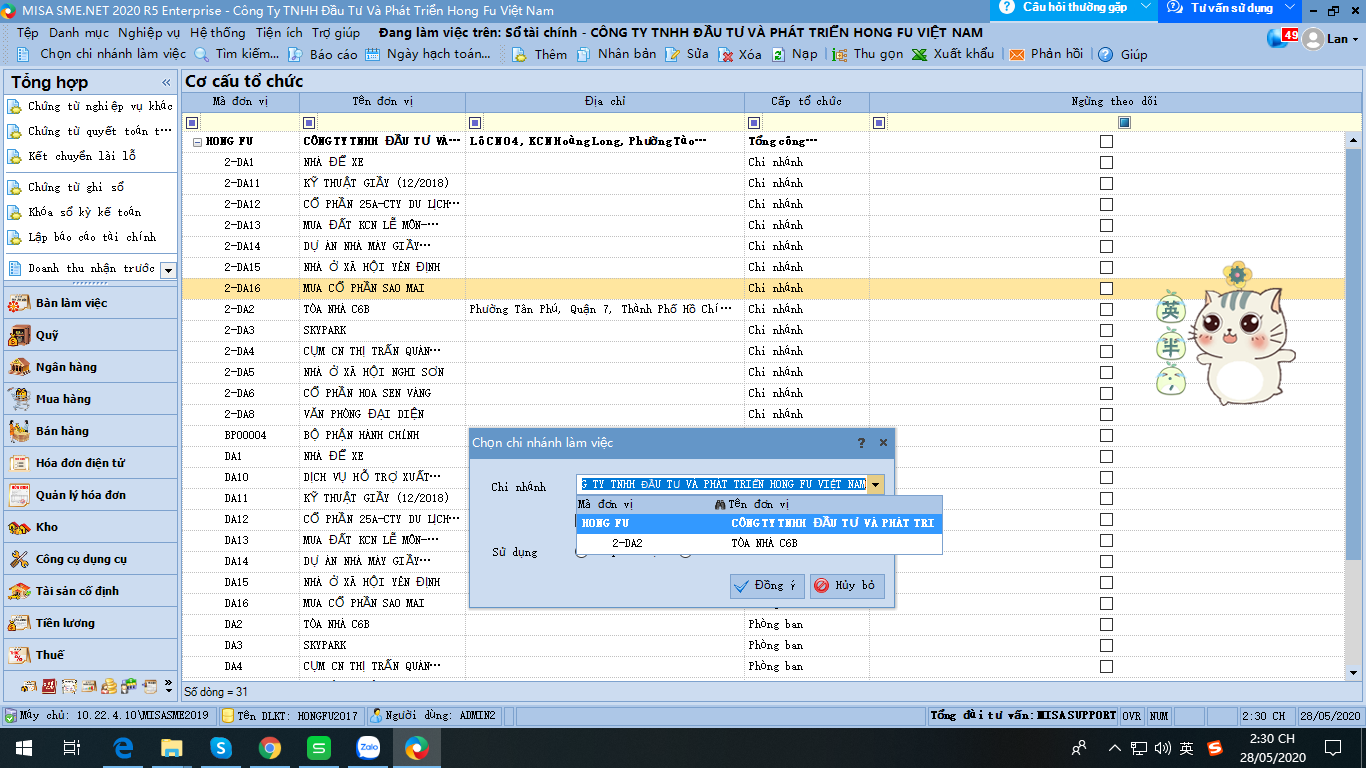Click the Nạp reload icon
This screenshot has height=768, width=1366.
click(779, 55)
